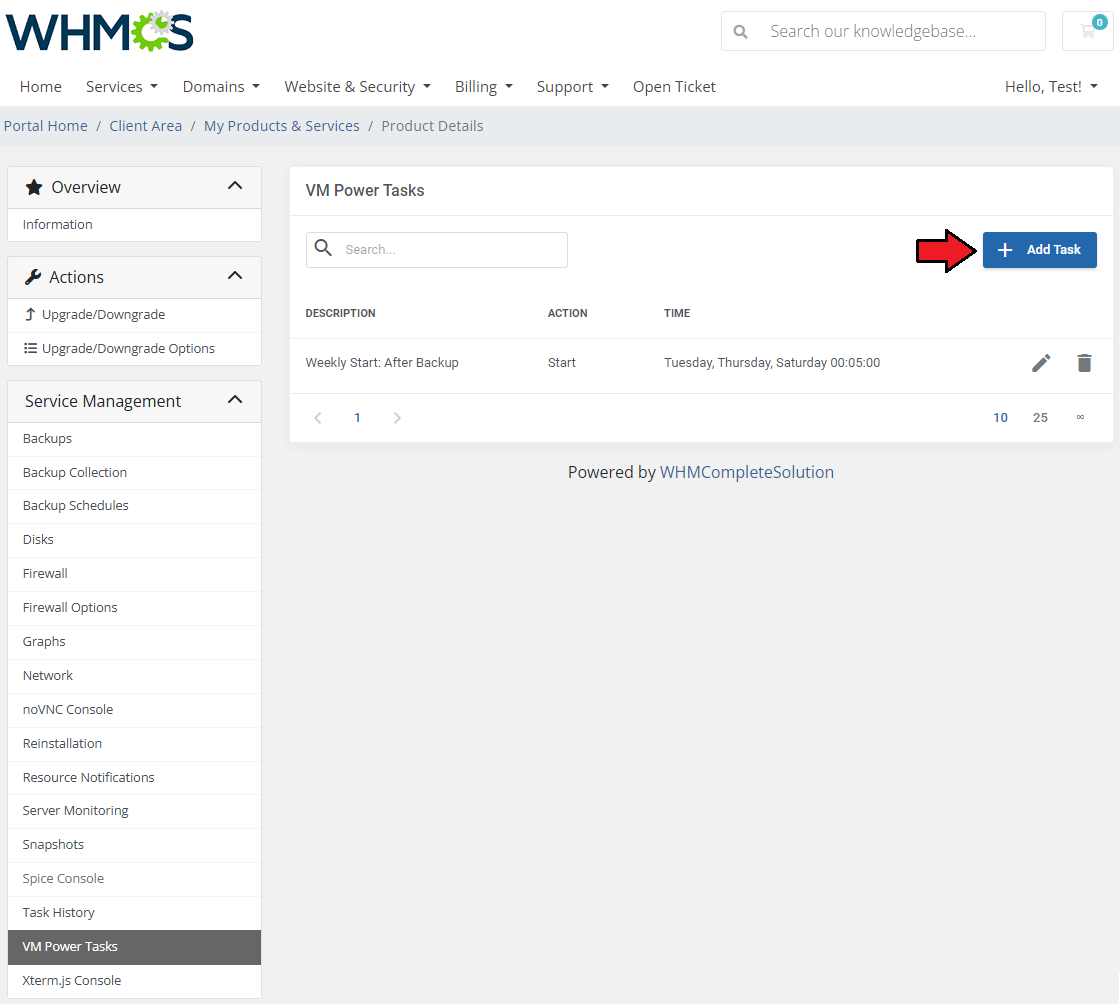Focus the VM Power Tasks search field
The height and width of the screenshot is (1004, 1120).
coord(437,250)
